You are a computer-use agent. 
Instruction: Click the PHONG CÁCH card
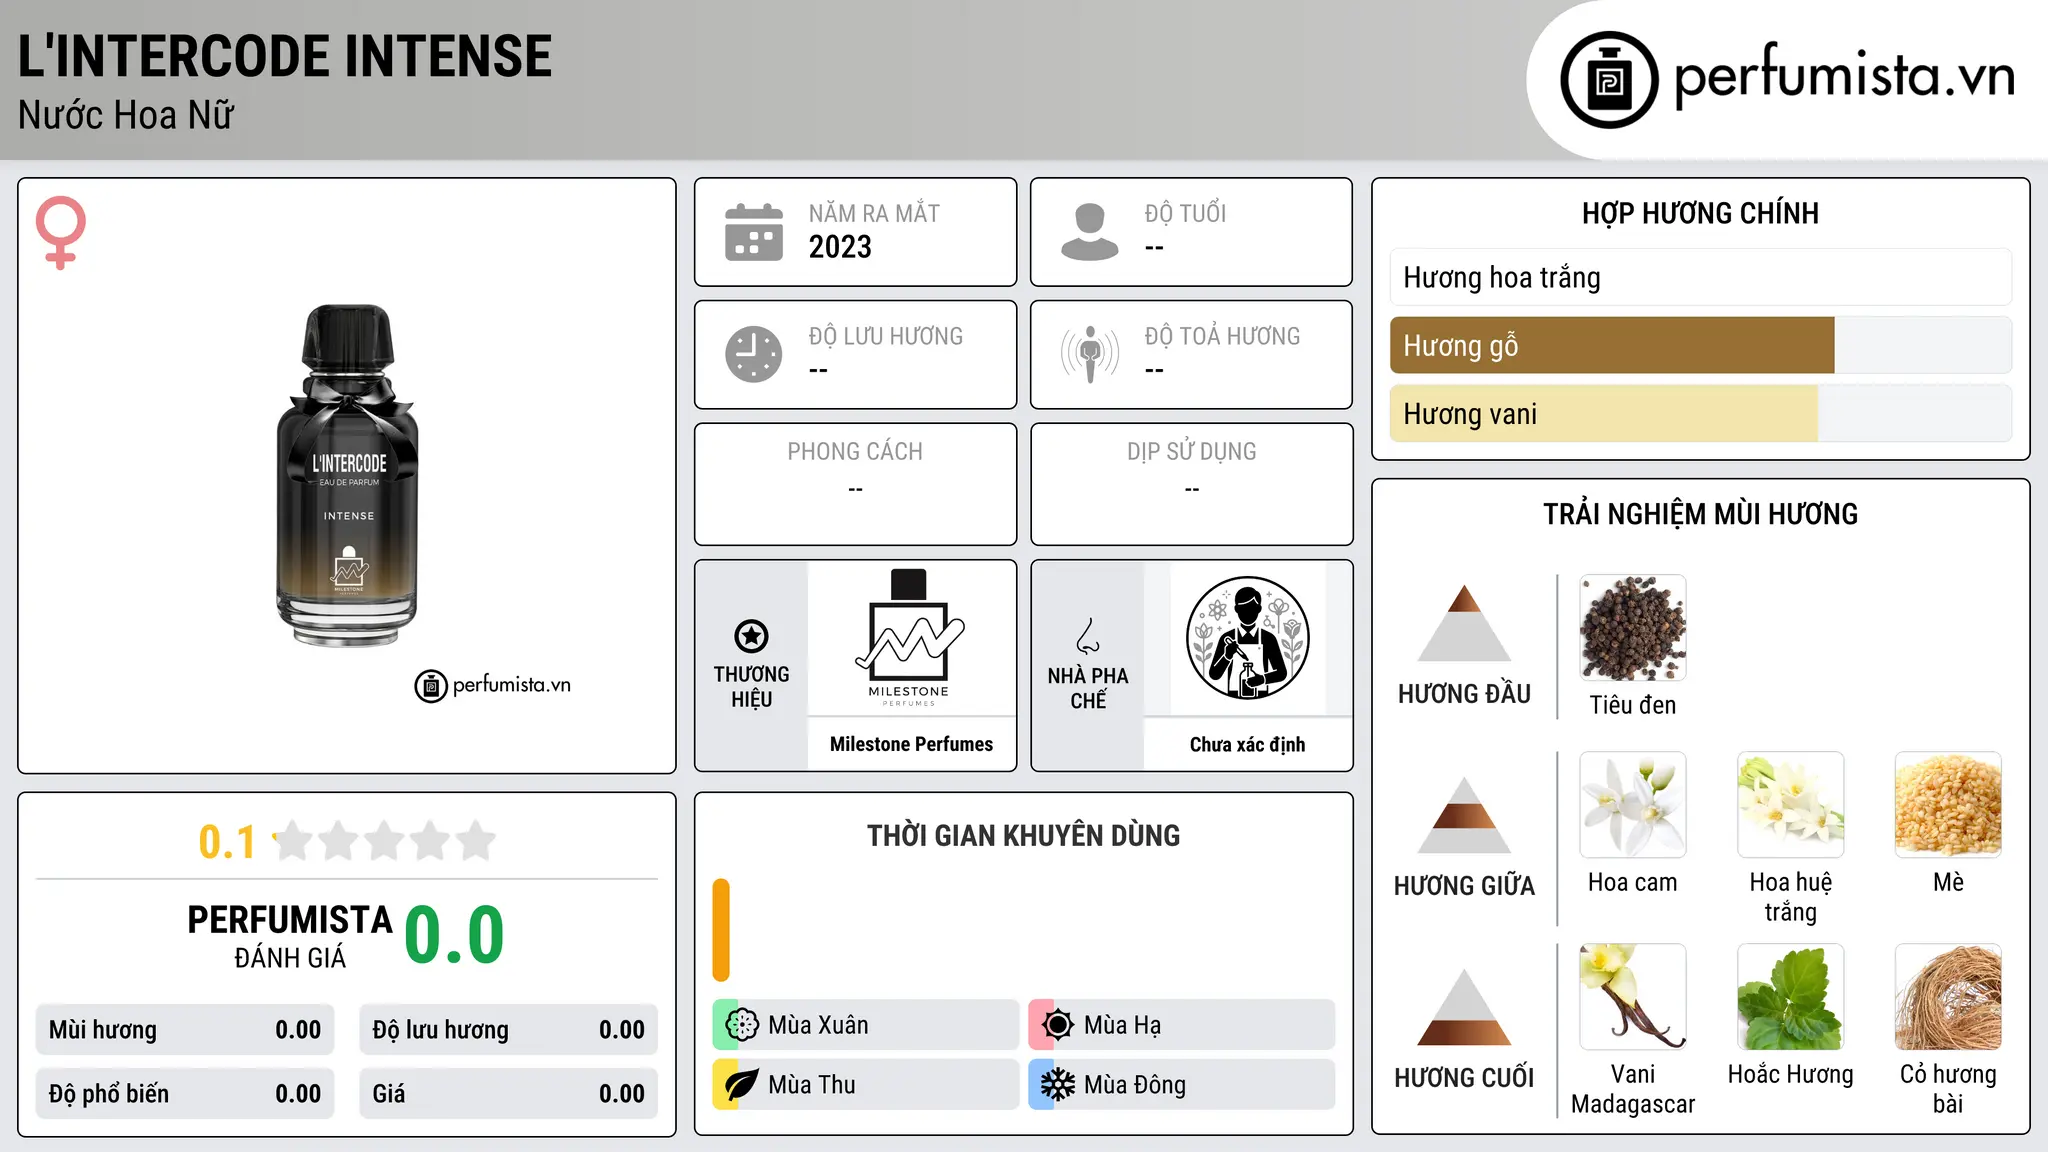(x=855, y=484)
